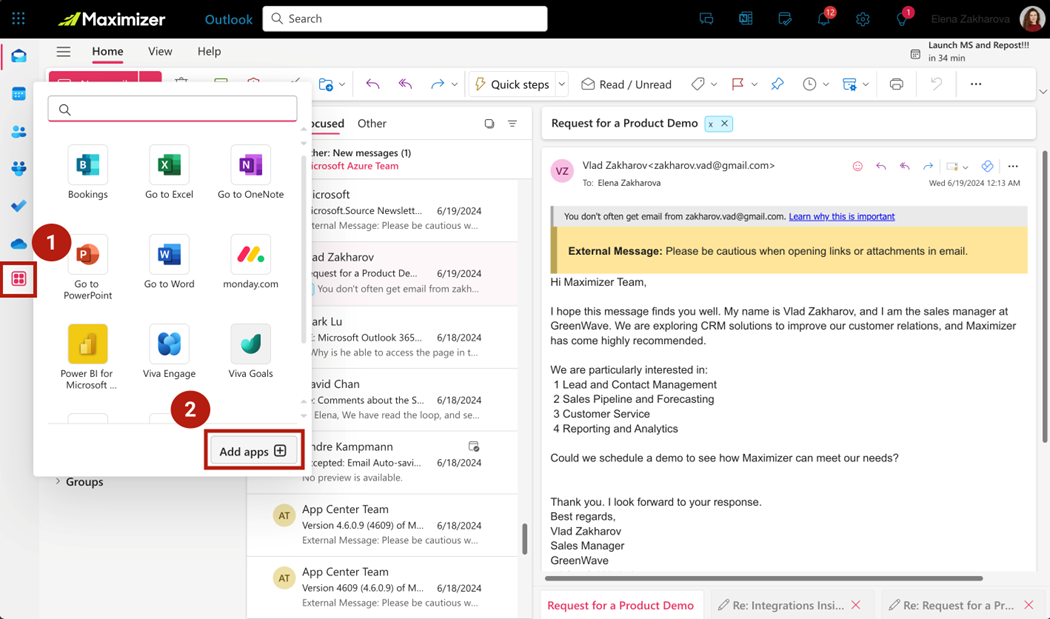Switch to the Other inbox tab
This screenshot has height=619, width=1050.
(372, 123)
